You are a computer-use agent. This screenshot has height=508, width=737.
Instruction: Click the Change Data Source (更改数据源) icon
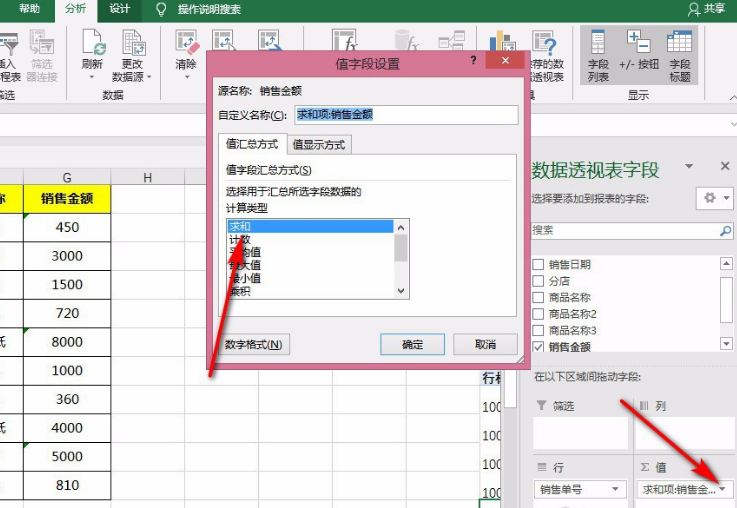coord(133,42)
